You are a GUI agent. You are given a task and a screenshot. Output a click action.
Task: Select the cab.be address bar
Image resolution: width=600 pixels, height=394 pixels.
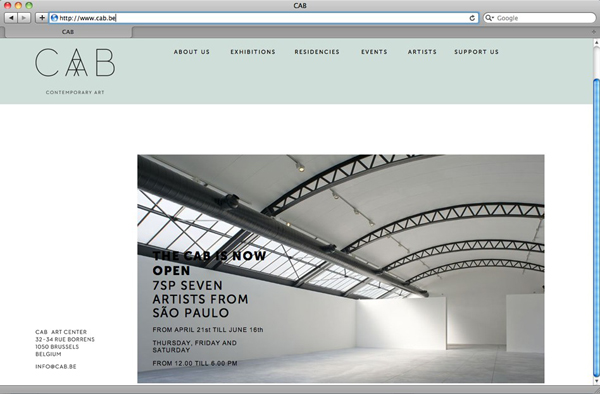point(264,18)
